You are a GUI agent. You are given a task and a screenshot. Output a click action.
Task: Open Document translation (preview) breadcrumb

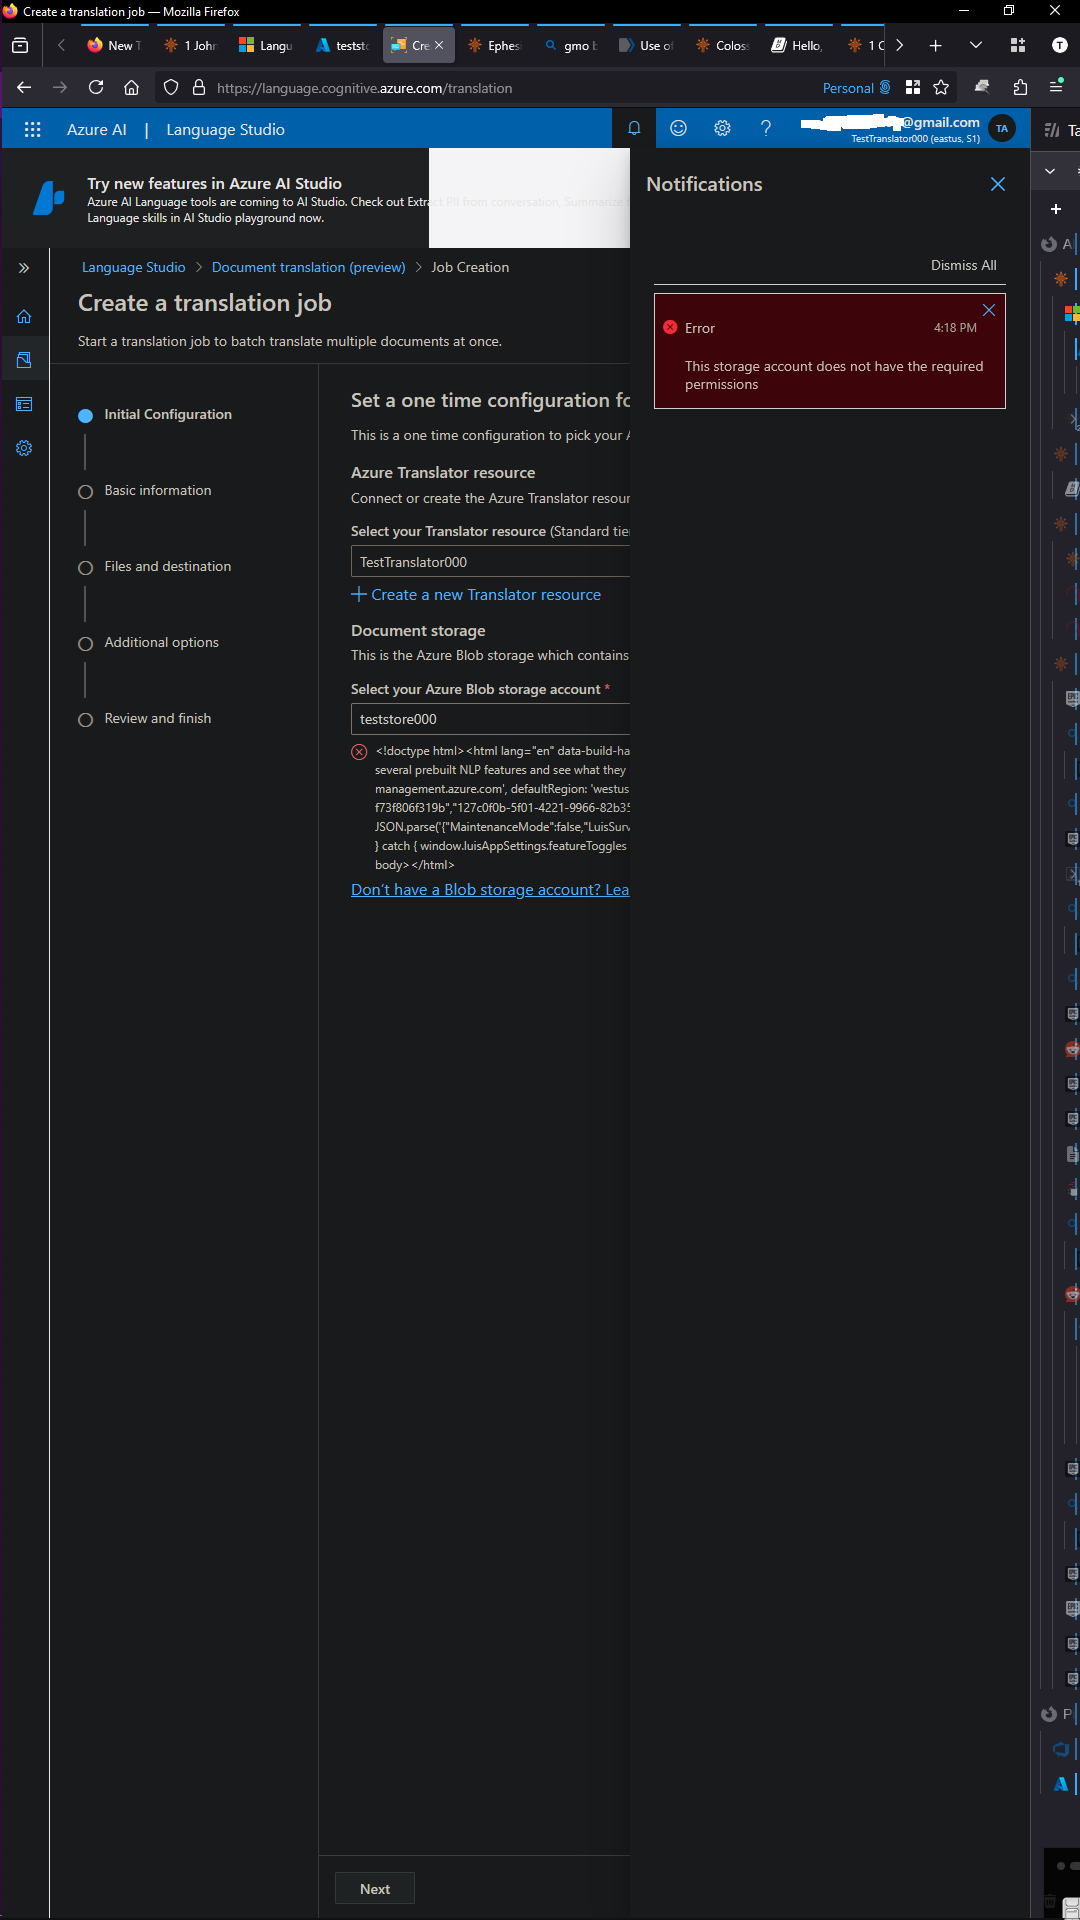coord(309,267)
